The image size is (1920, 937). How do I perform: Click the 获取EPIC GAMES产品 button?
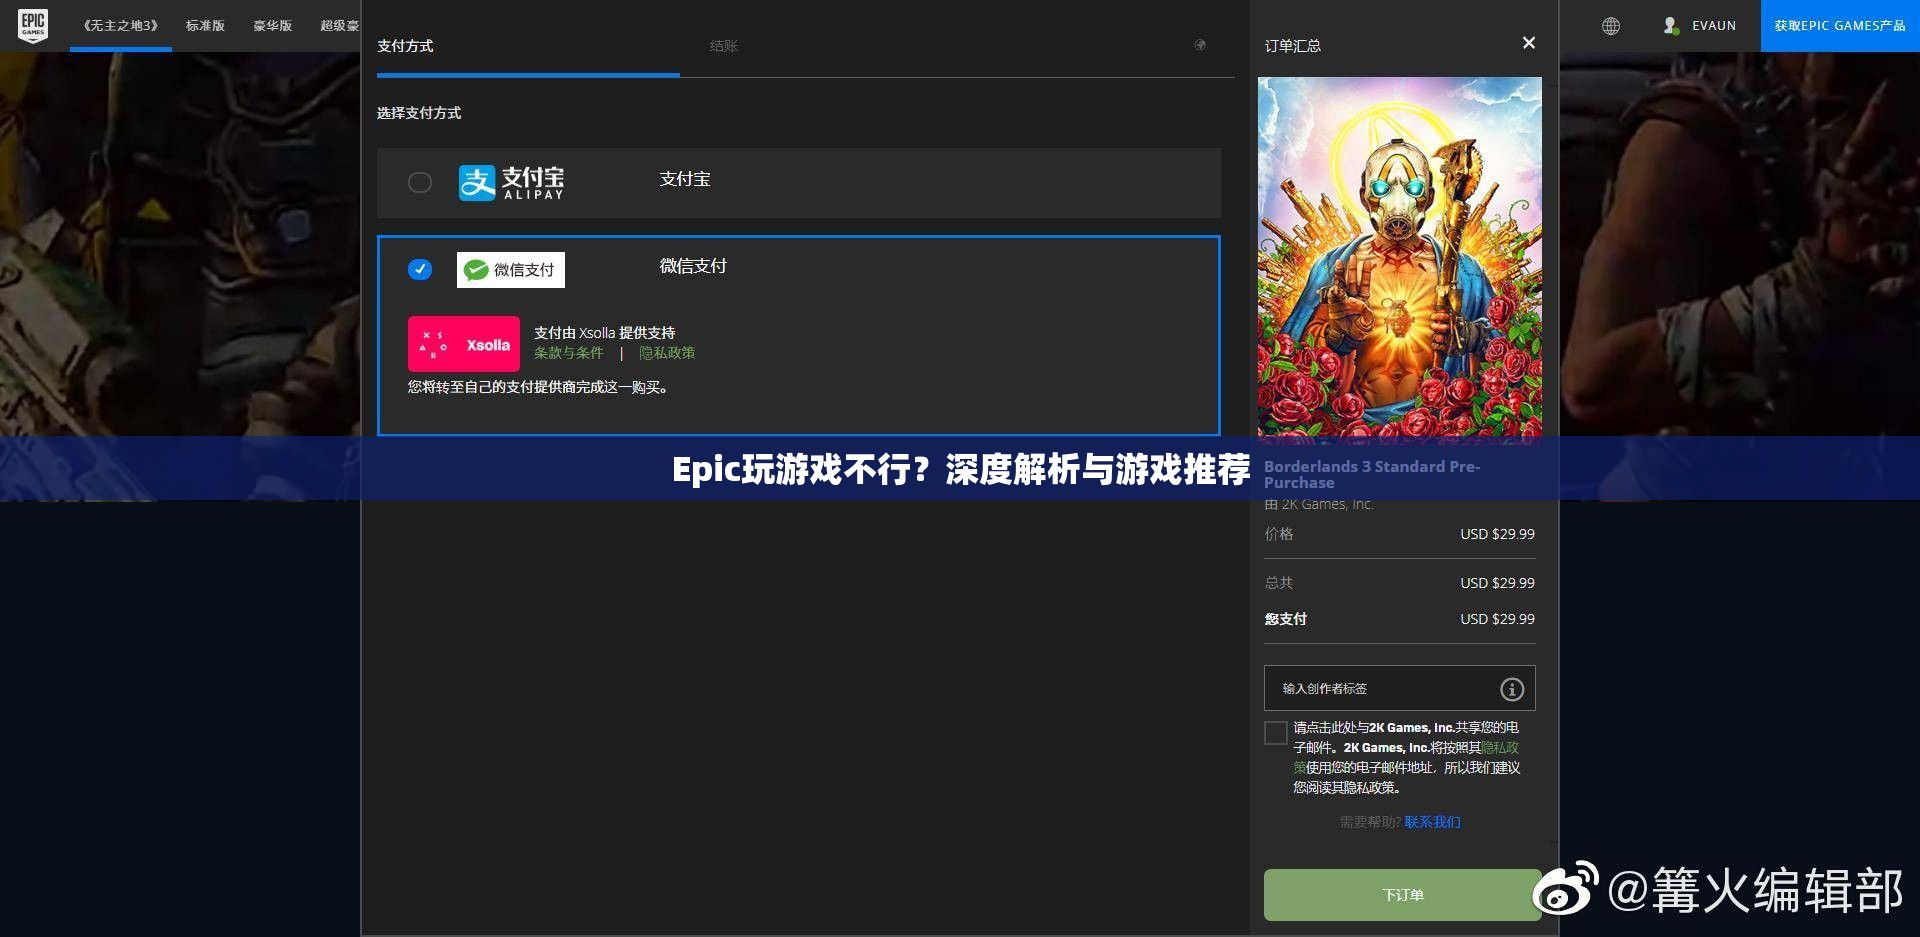1840,26
